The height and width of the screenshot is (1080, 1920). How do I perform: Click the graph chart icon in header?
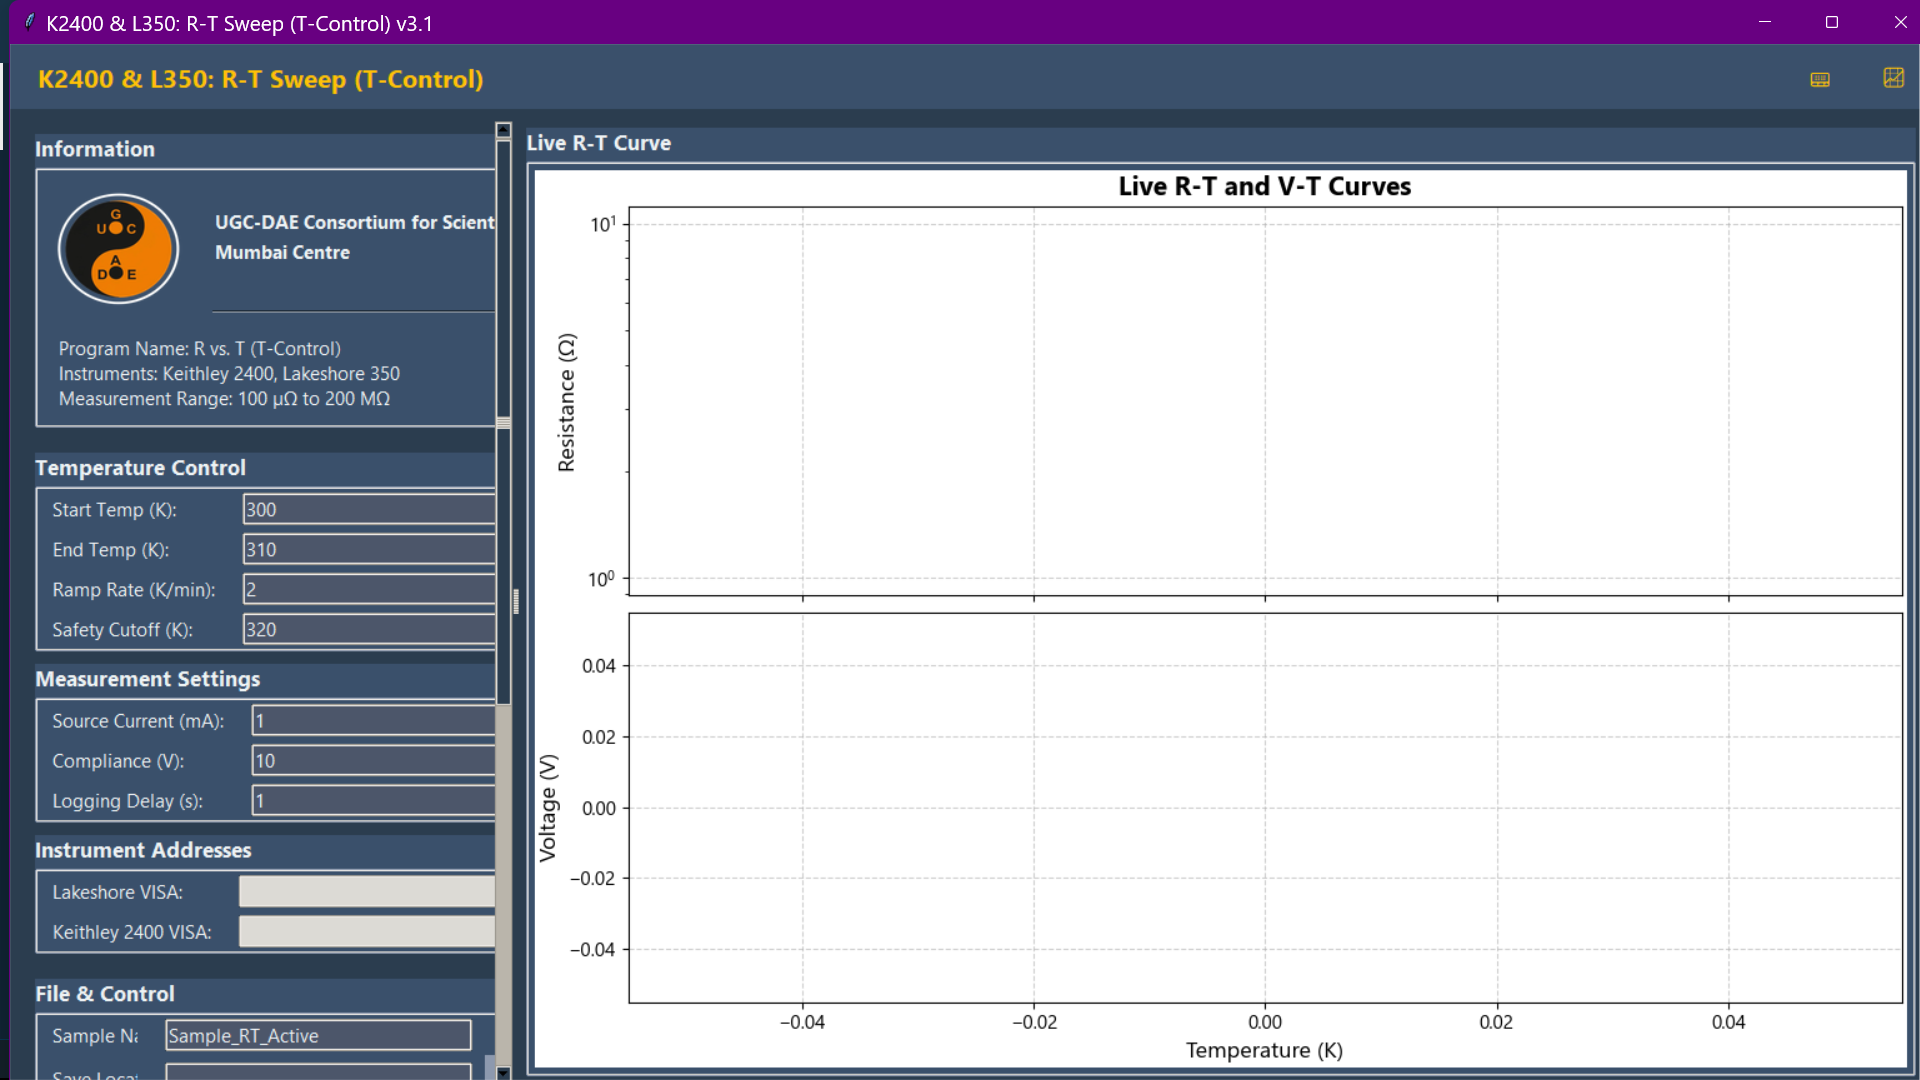point(1893,78)
